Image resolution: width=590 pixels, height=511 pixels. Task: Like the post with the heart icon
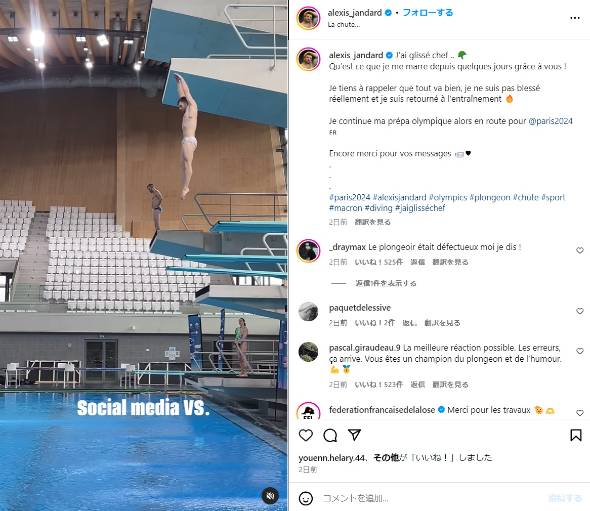306,435
